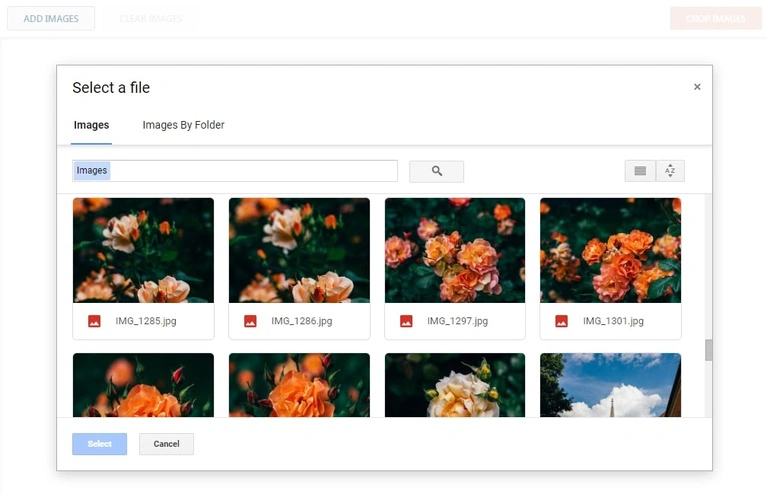Click the image file icon beside IMG_1297.jpg
The width and height of the screenshot is (767, 494).
406,321
